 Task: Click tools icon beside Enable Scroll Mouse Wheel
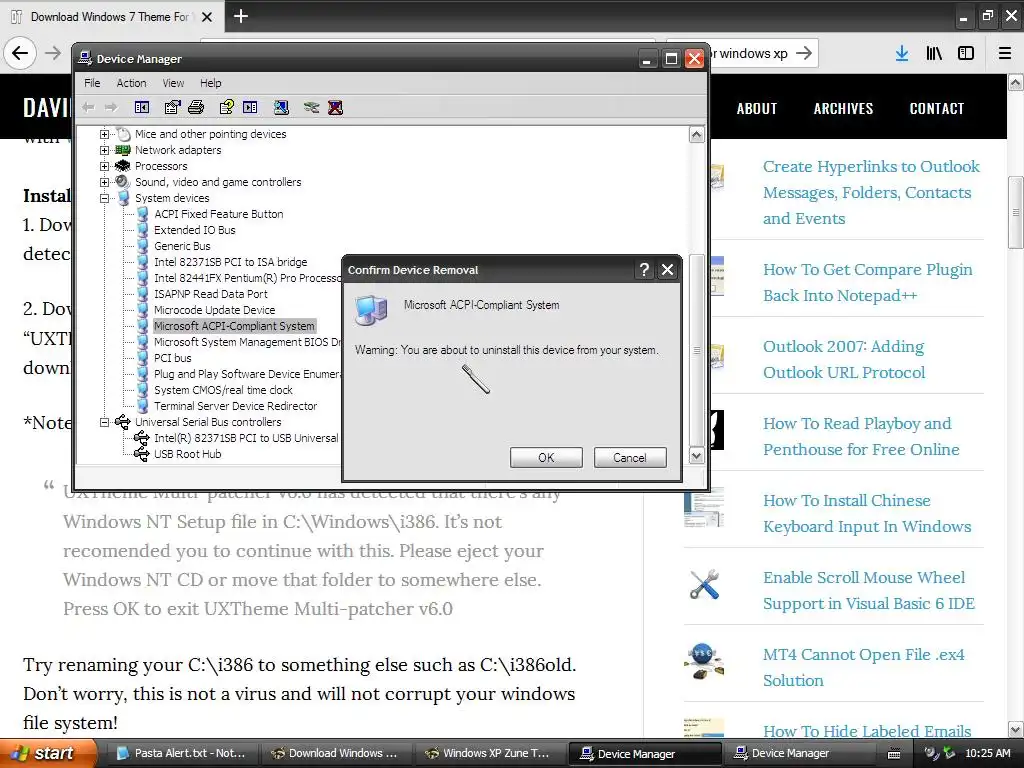704,584
